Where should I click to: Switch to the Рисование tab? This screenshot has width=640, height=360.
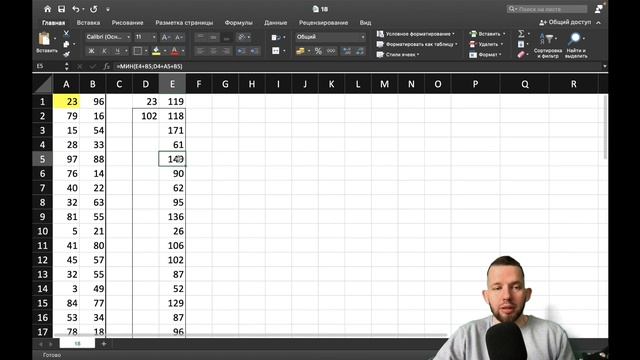click(127, 23)
